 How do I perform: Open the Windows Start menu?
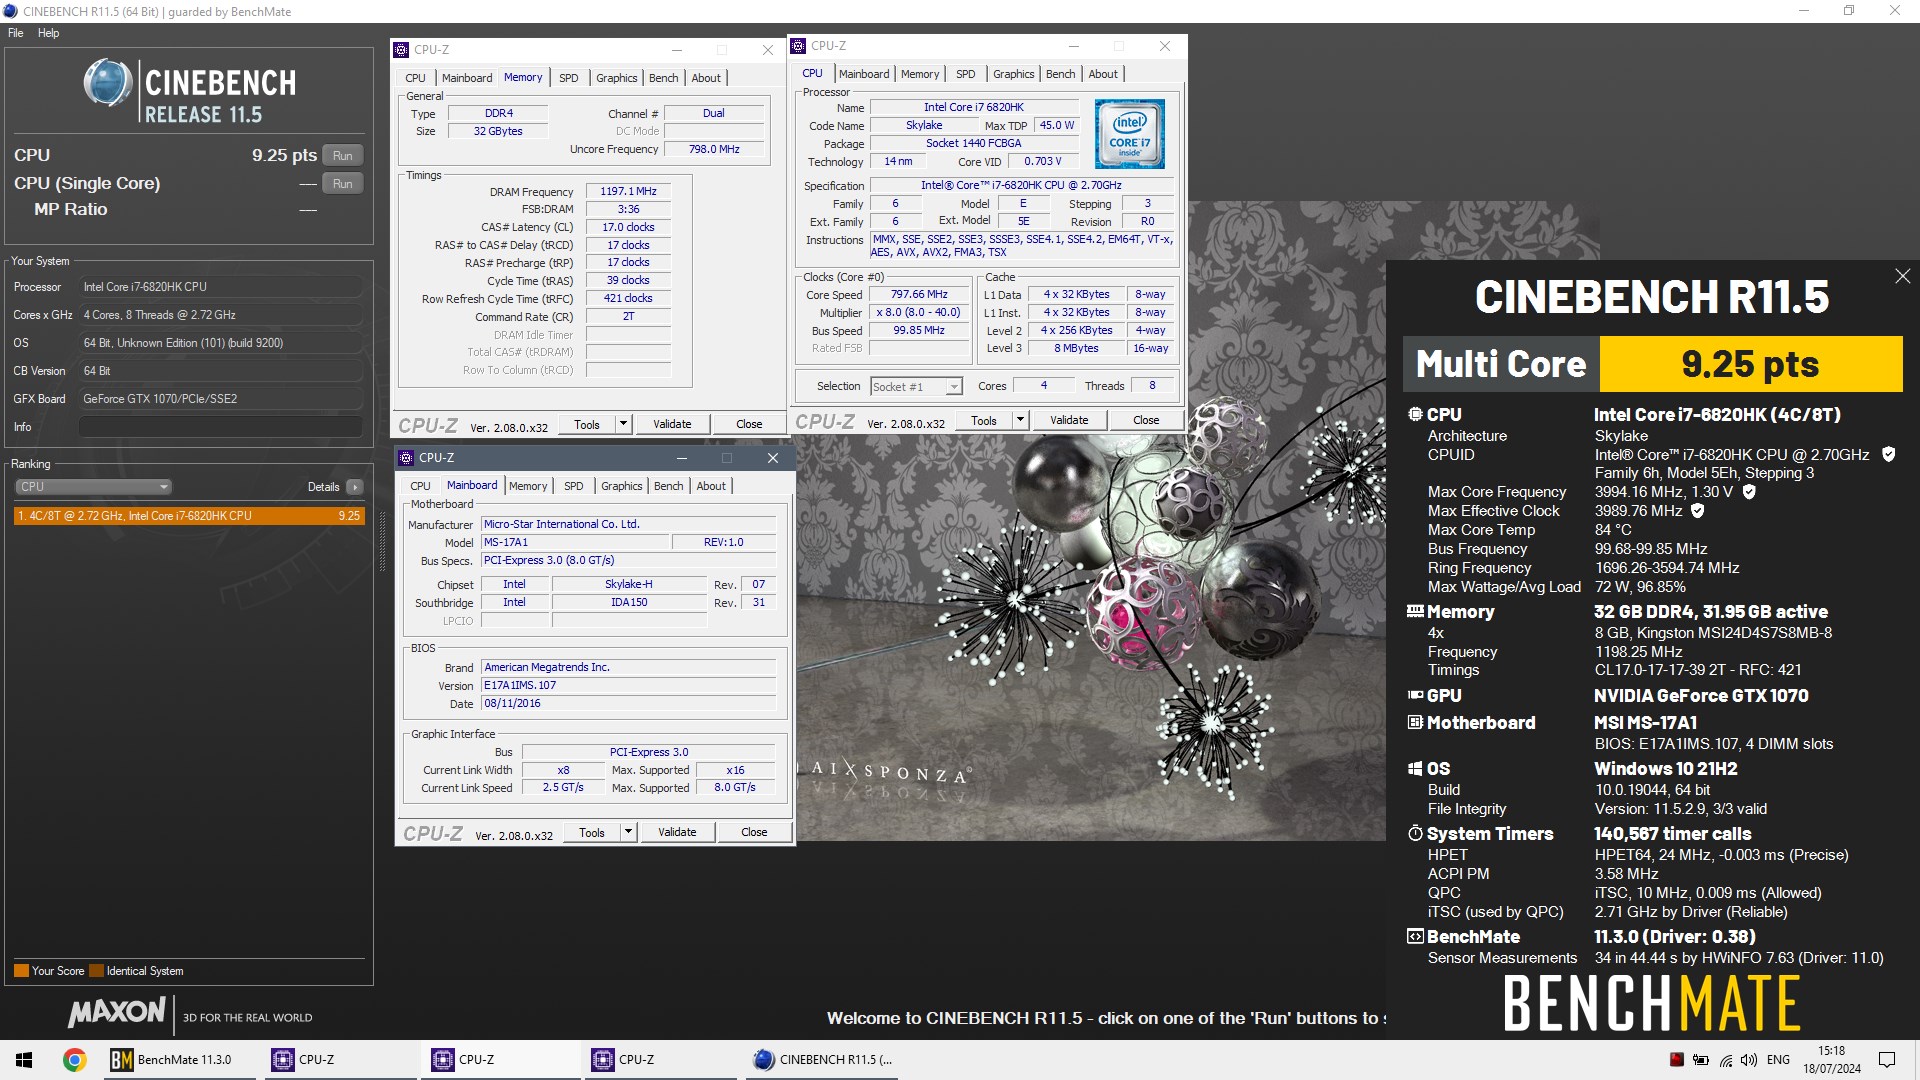click(24, 1060)
